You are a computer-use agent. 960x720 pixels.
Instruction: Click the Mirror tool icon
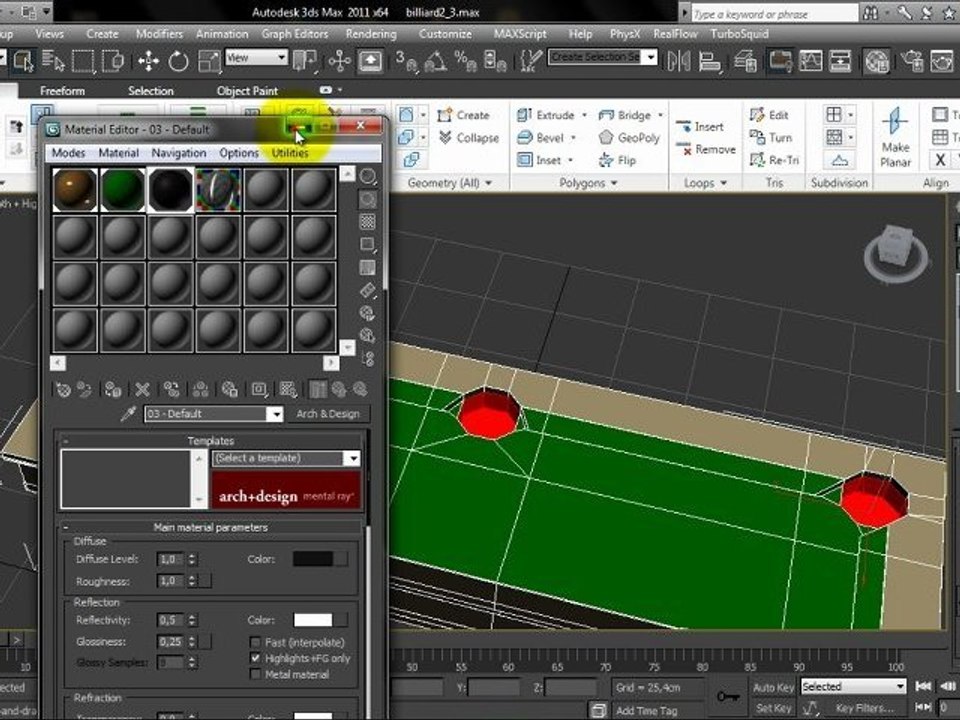click(678, 61)
